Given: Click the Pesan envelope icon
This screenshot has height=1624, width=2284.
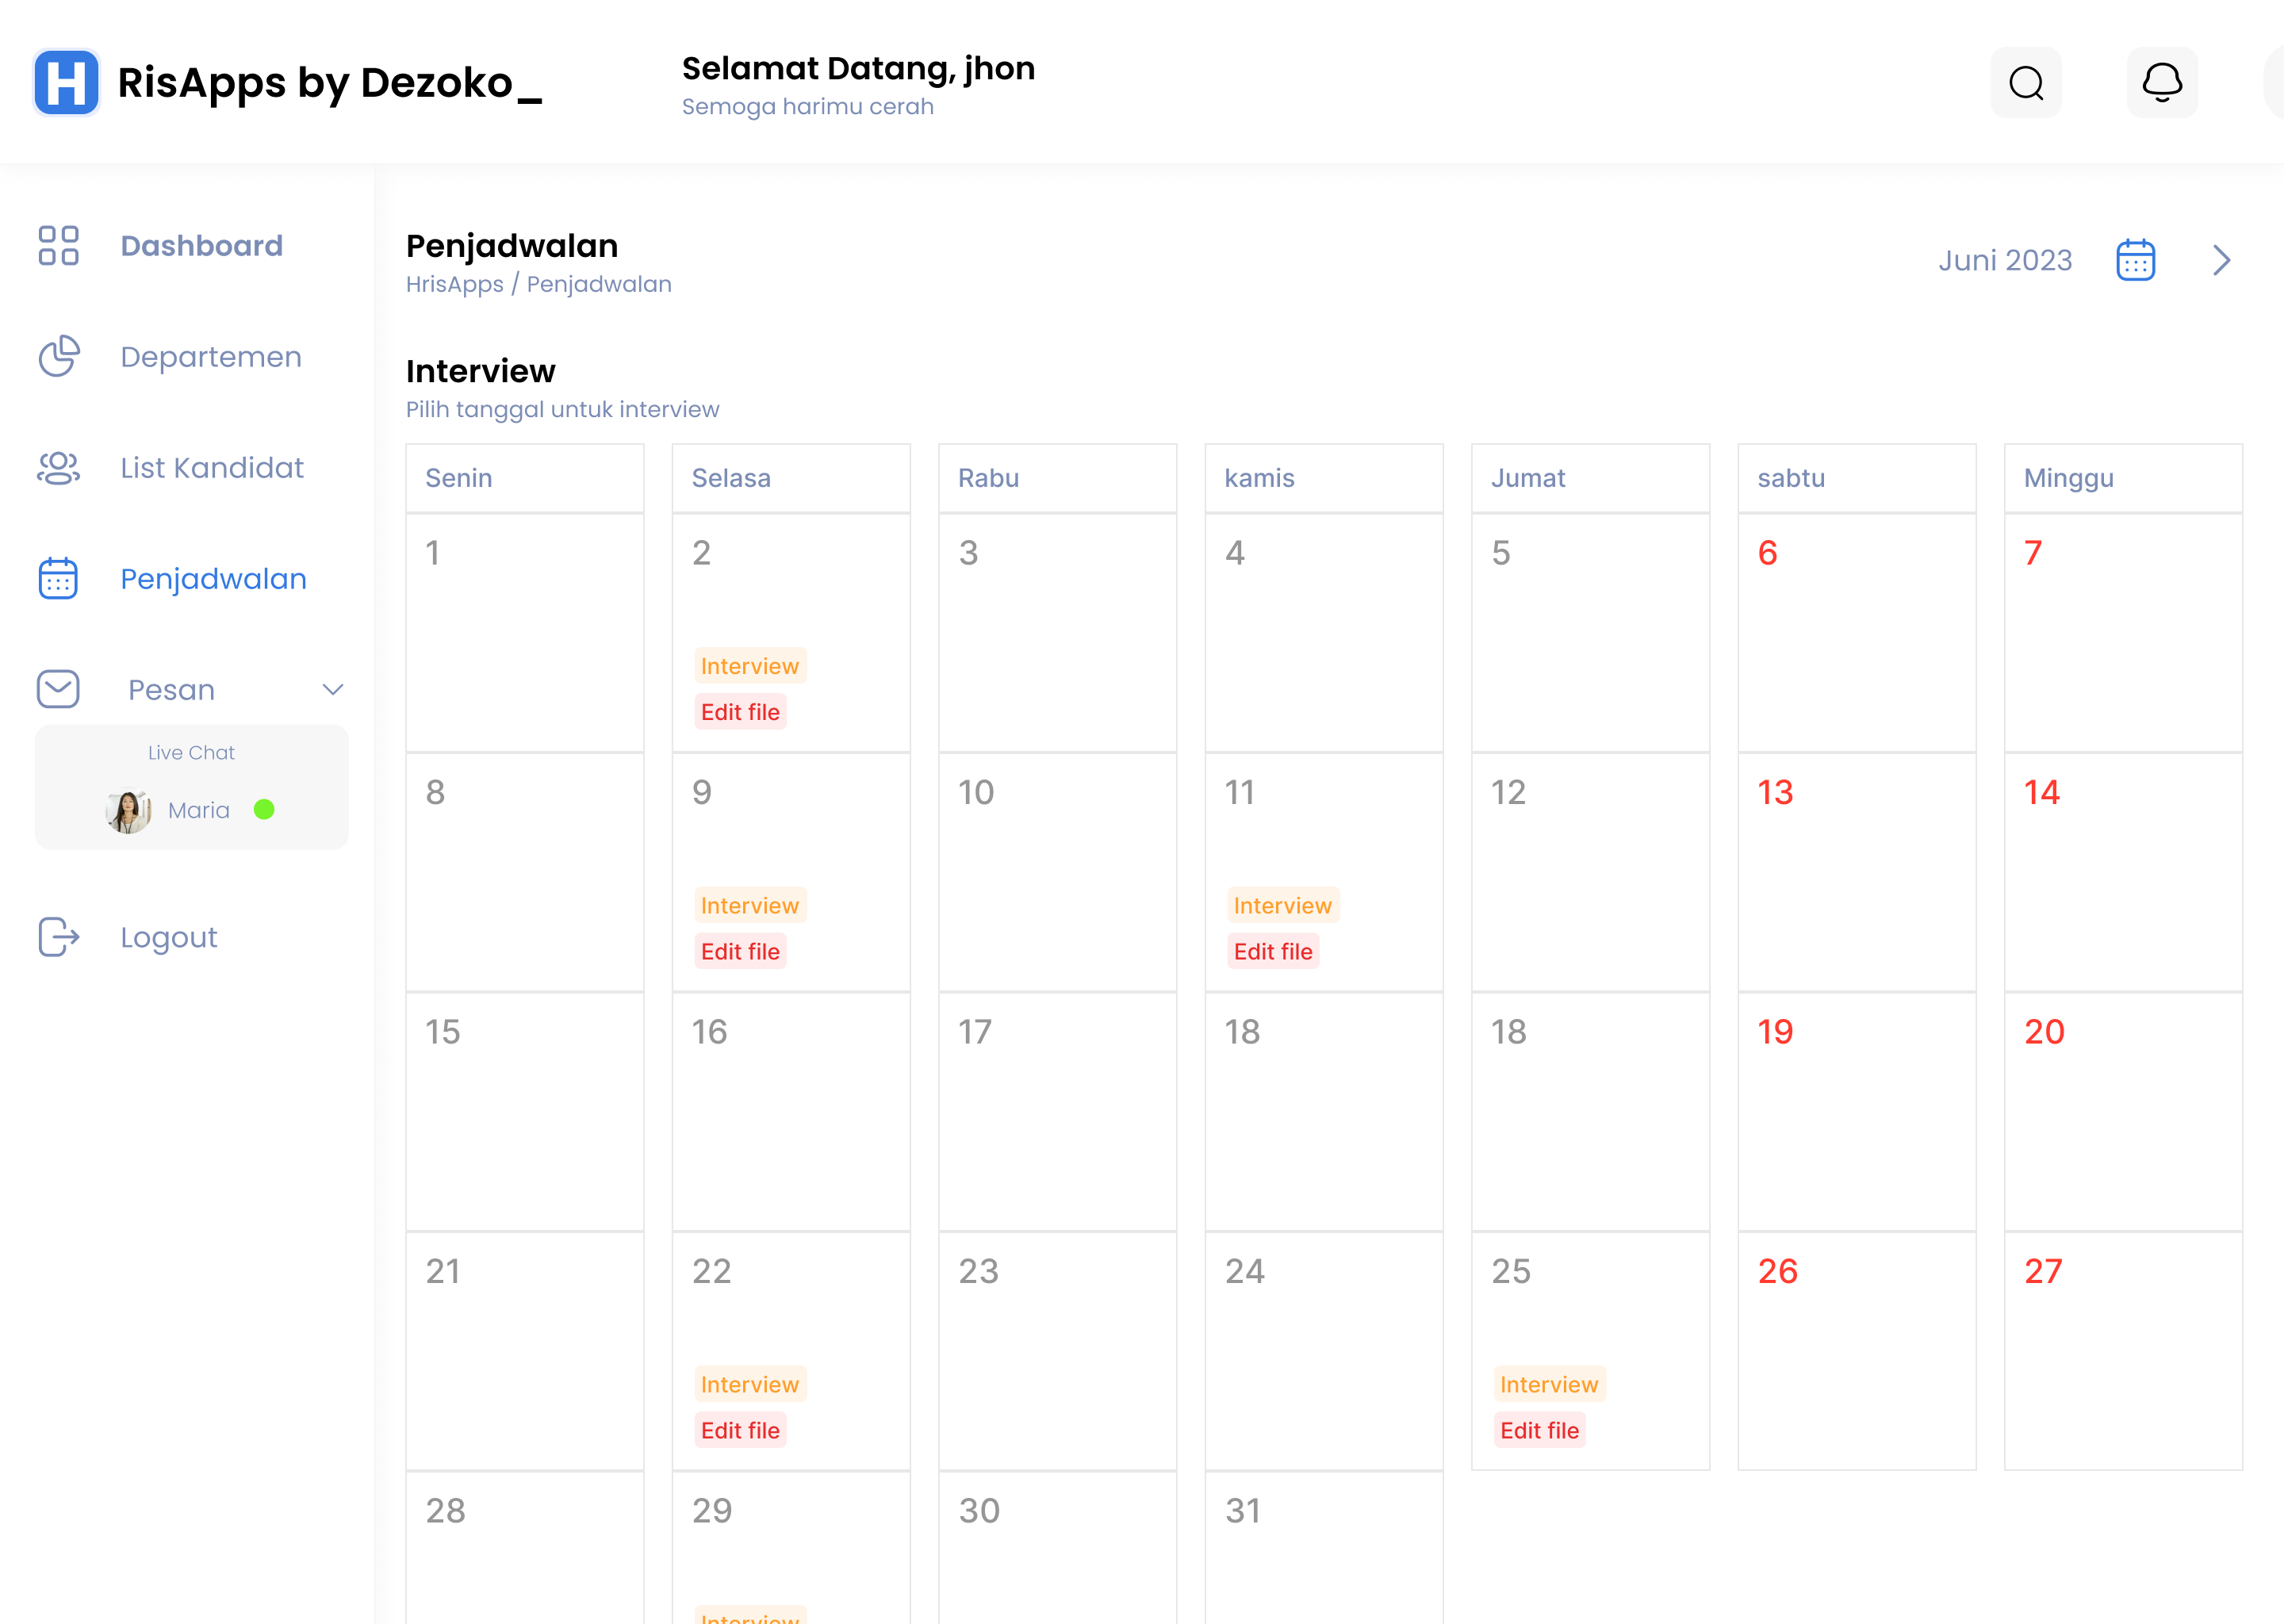Looking at the screenshot, I should 58,689.
